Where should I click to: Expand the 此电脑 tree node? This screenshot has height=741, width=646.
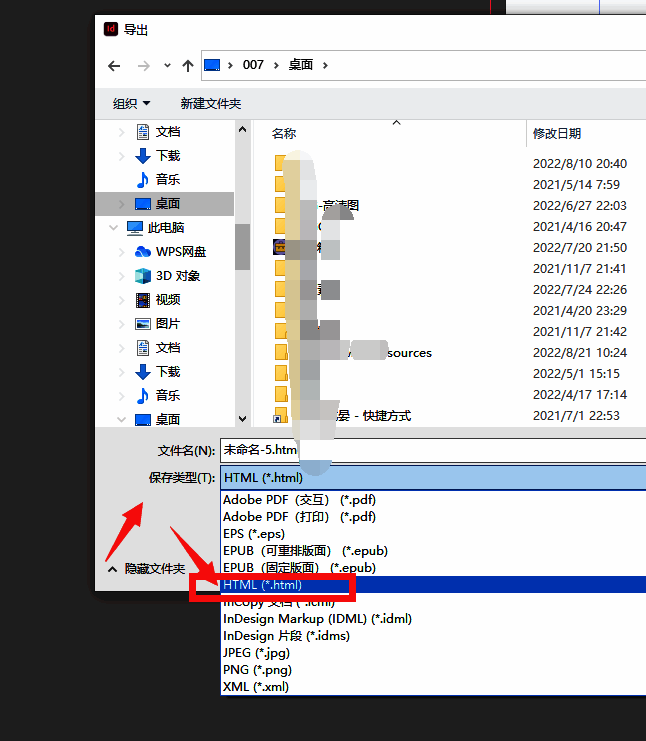[x=114, y=228]
